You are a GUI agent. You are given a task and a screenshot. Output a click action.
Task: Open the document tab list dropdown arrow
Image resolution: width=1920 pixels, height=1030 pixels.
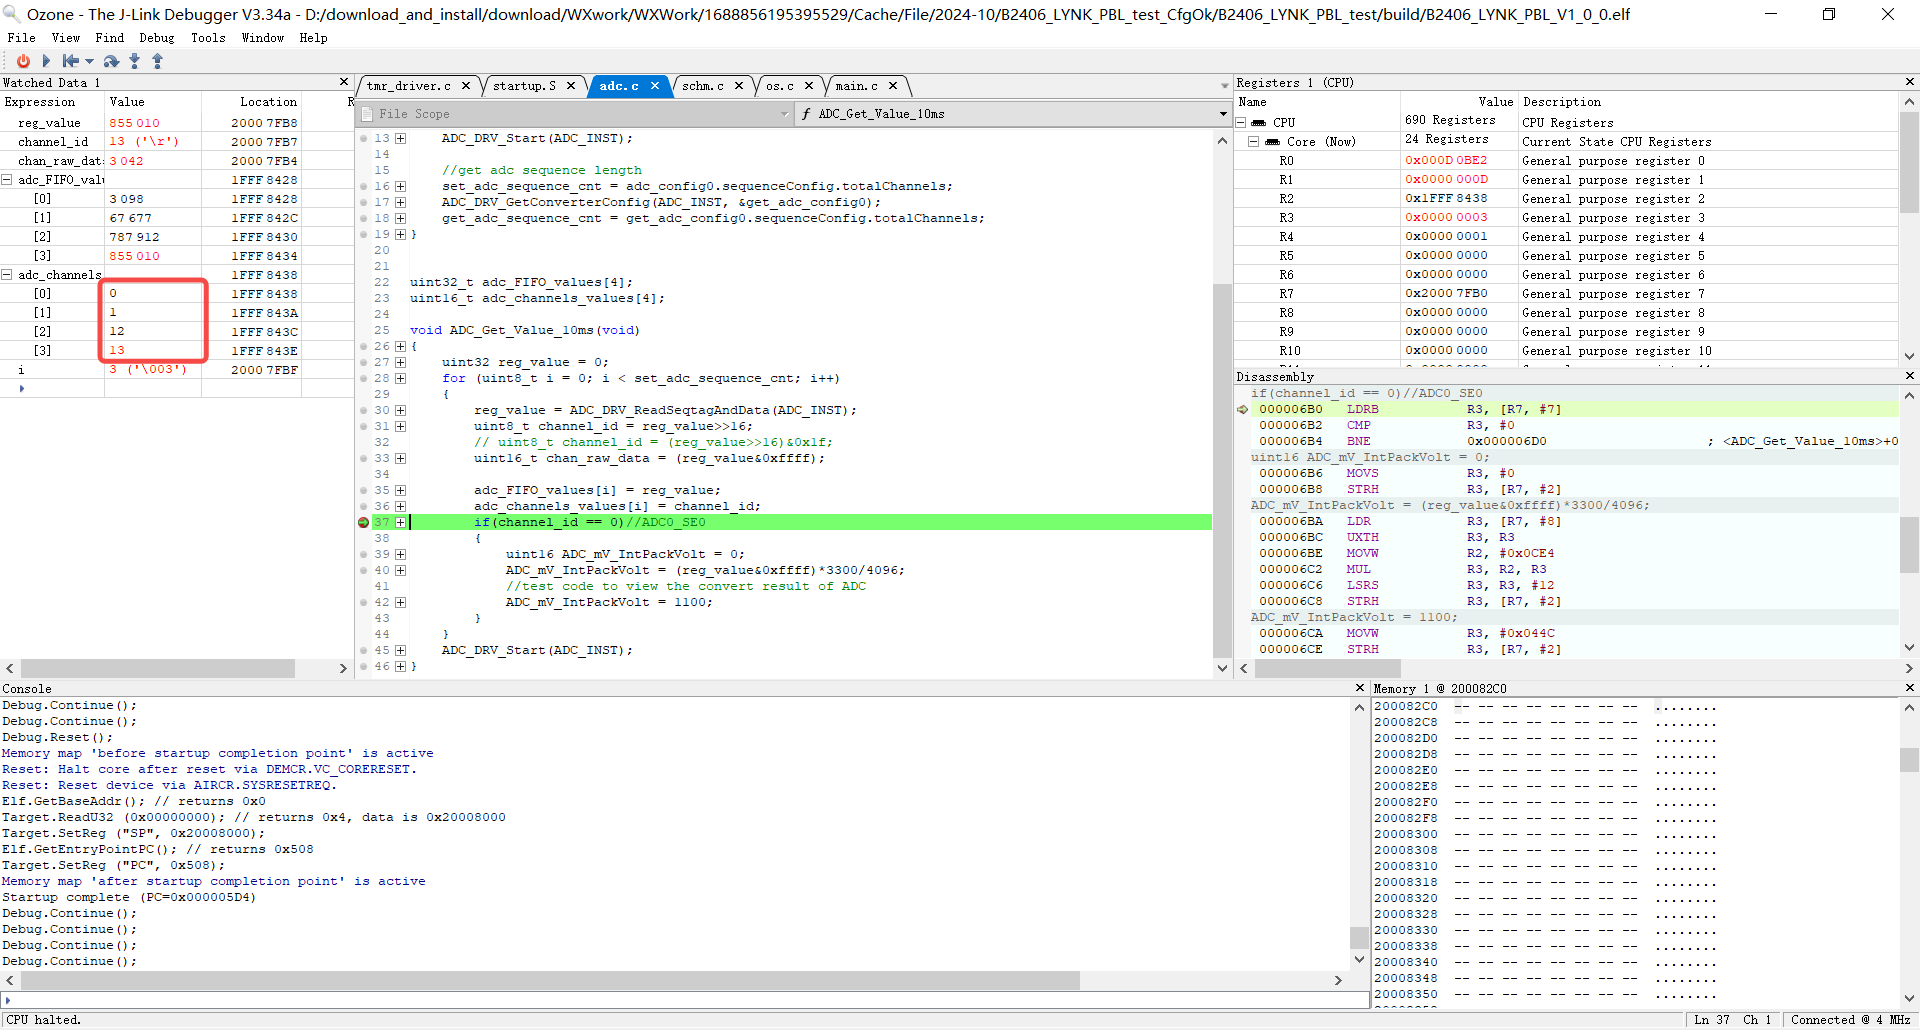pyautogui.click(x=1224, y=86)
